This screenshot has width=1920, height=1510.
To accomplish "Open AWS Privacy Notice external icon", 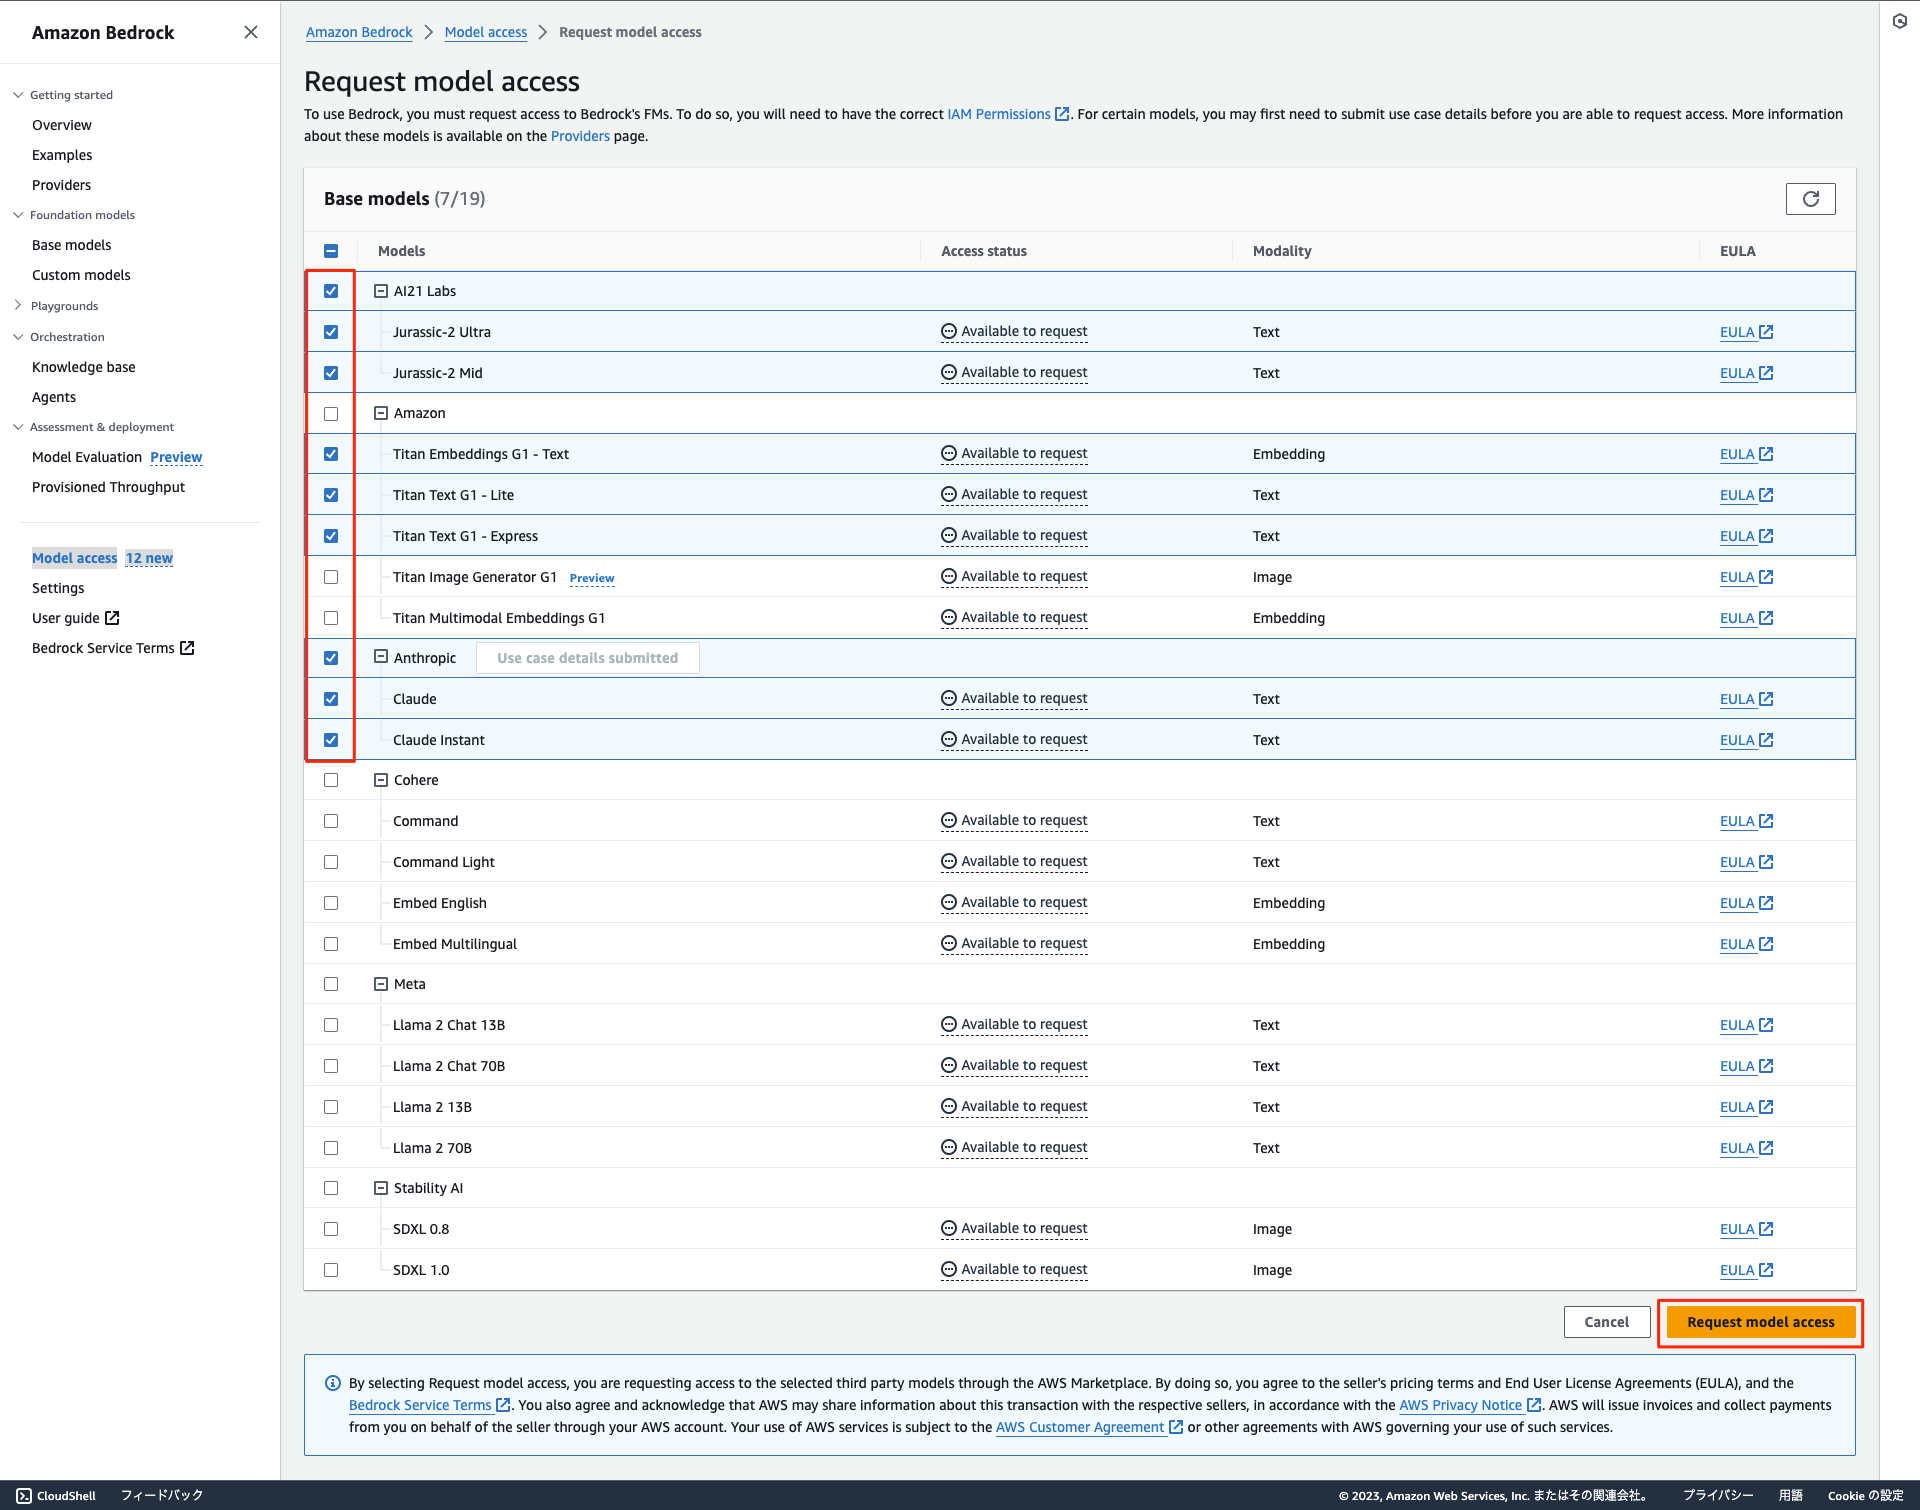I will pos(1534,1405).
